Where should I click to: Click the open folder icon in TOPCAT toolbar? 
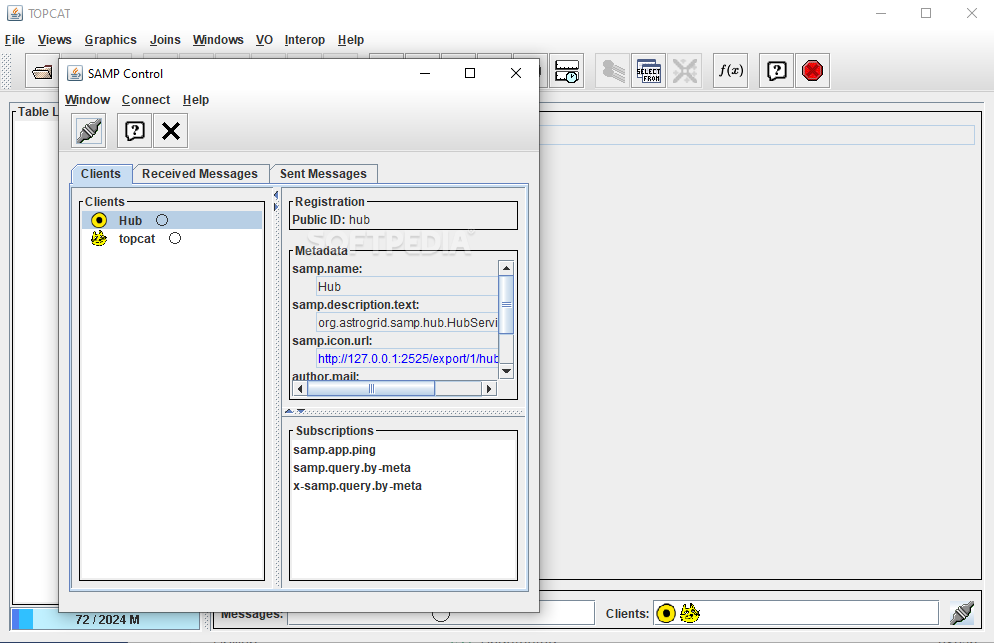(x=42, y=71)
